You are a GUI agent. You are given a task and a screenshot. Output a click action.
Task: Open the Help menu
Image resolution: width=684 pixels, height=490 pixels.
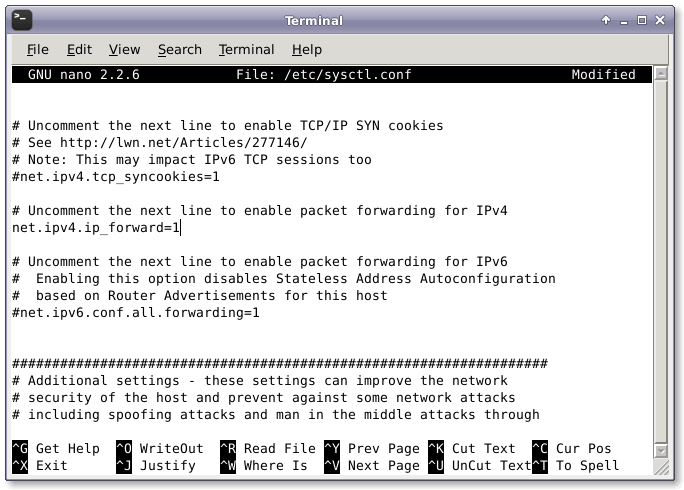307,49
